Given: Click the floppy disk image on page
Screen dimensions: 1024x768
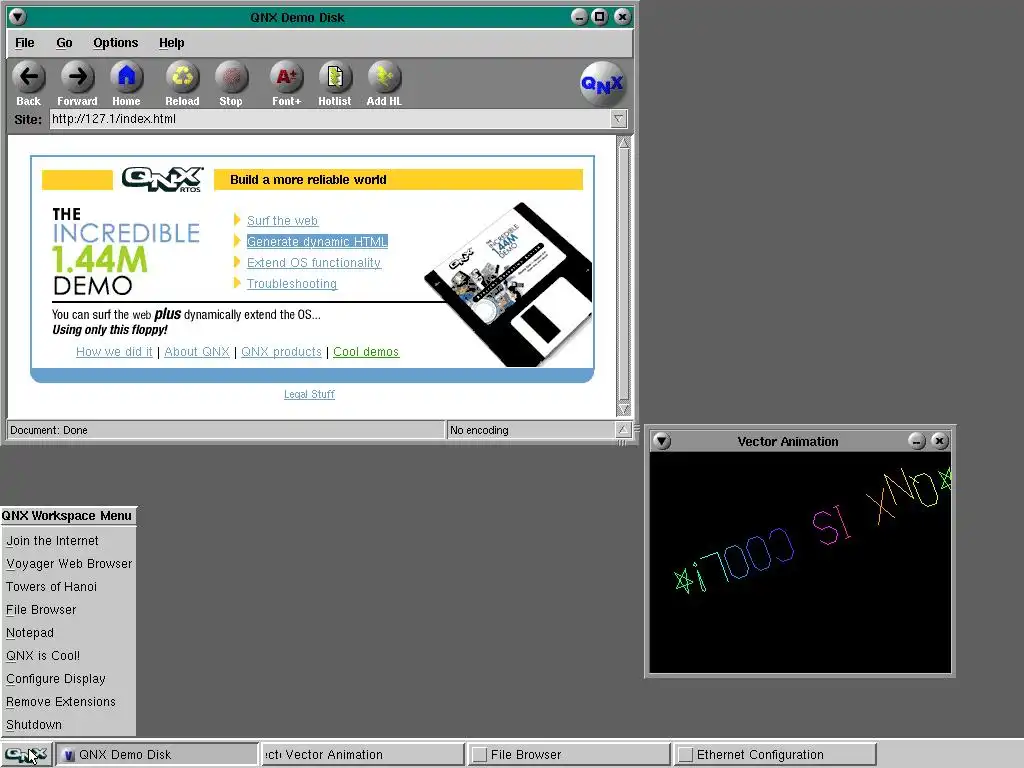Looking at the screenshot, I should click(509, 285).
